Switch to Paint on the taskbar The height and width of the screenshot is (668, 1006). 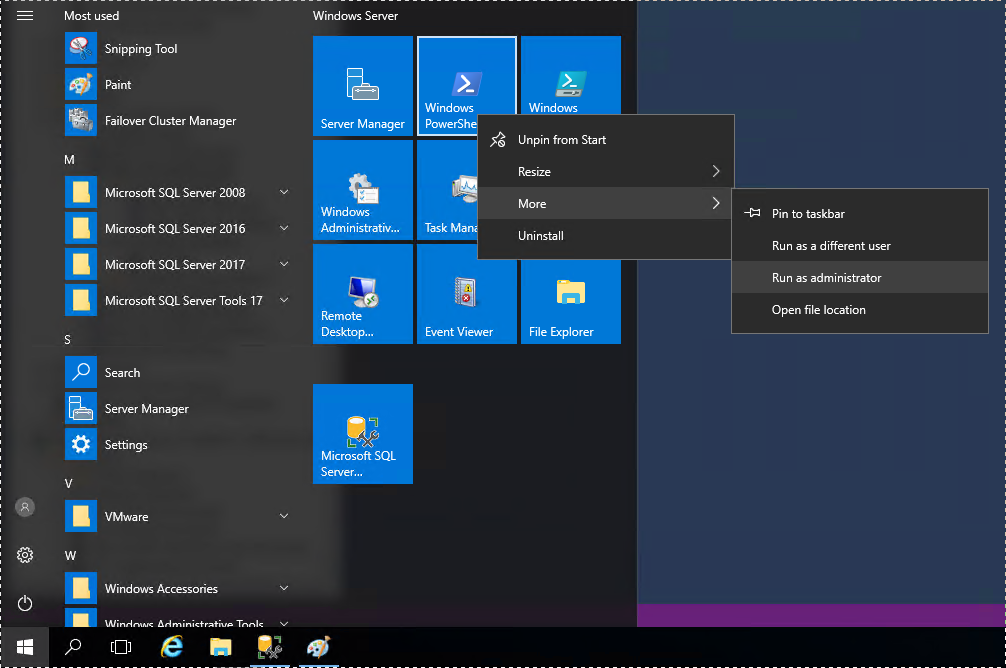[318, 647]
